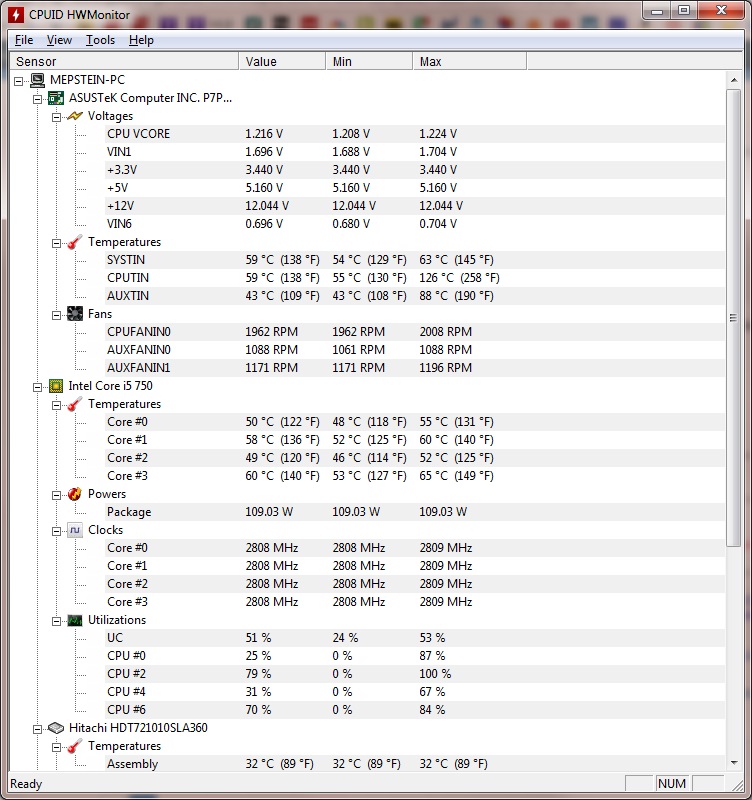
Task: Click the Ready status bar text
Action: click(26, 784)
